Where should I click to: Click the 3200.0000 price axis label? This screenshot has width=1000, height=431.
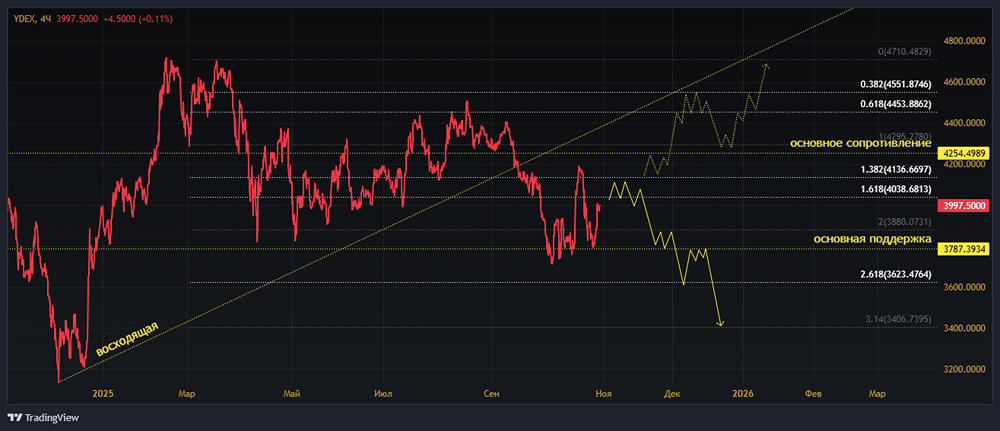coord(964,370)
